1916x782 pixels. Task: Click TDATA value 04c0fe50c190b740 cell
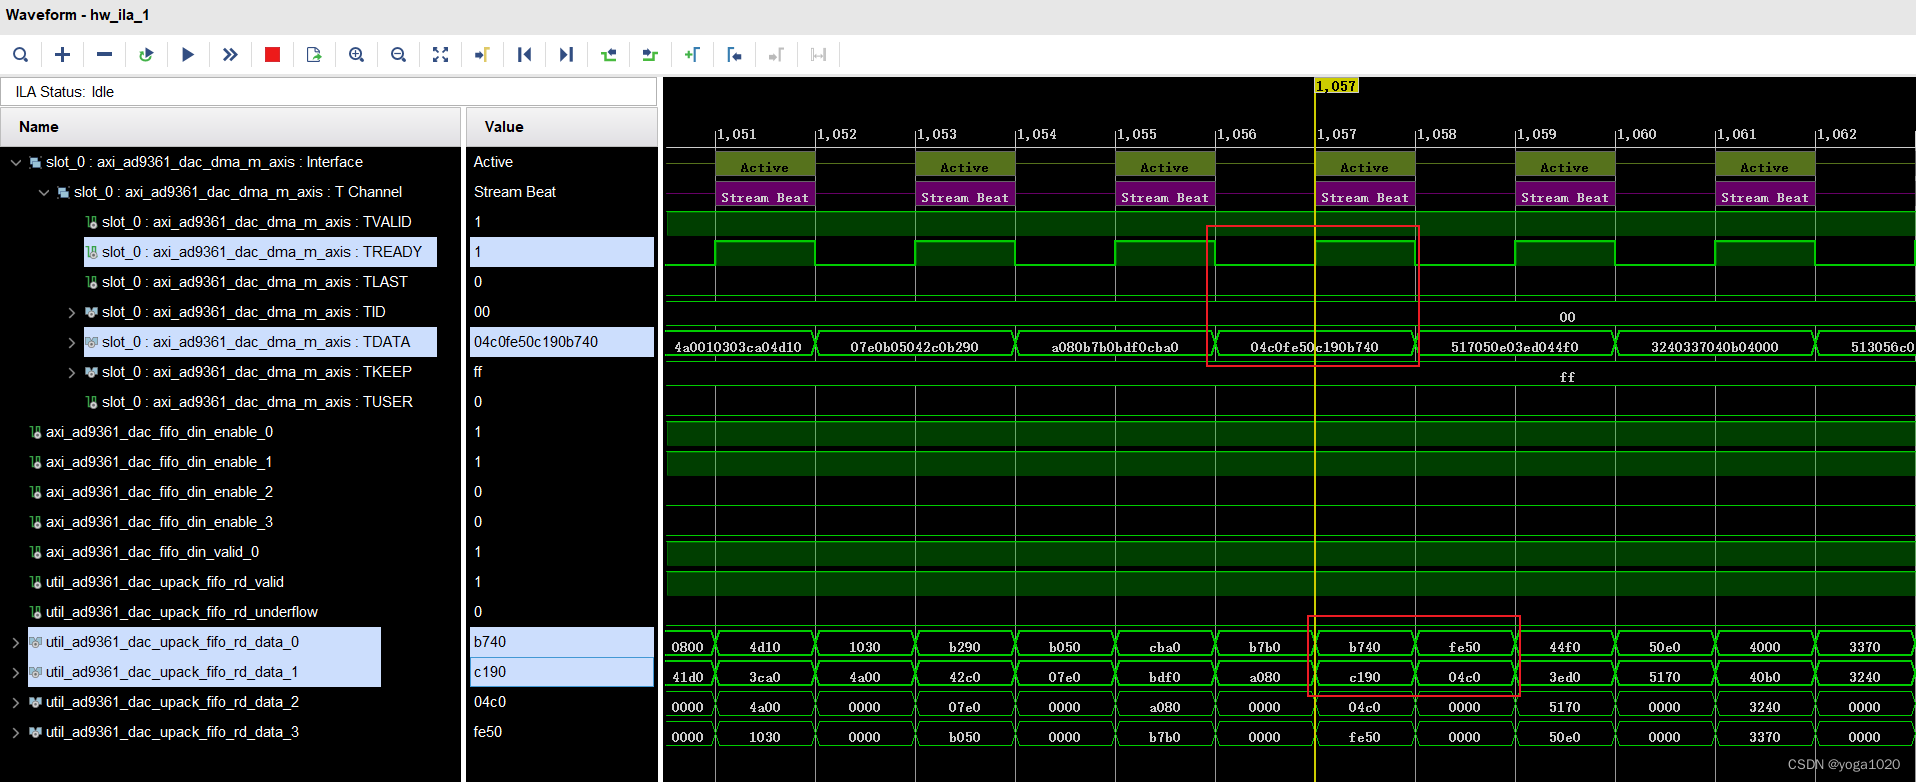click(561, 342)
